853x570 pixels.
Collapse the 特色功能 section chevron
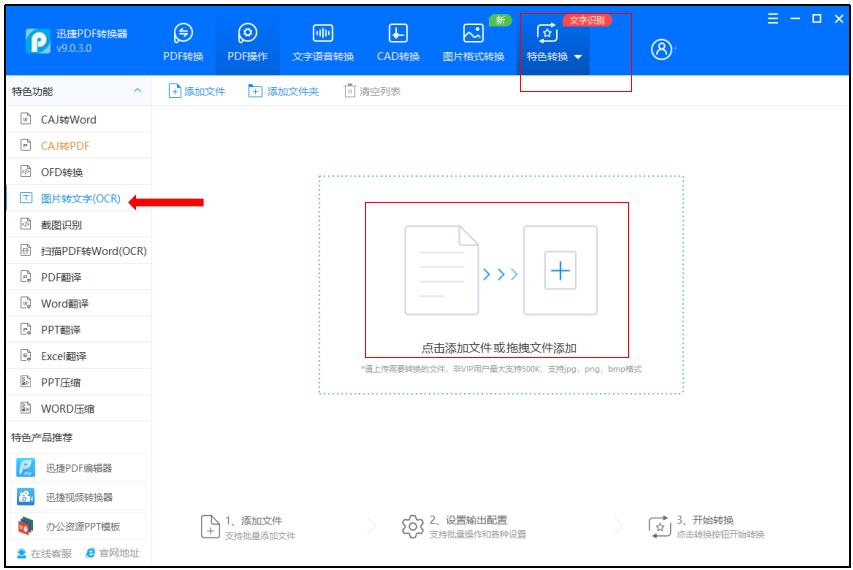click(138, 91)
